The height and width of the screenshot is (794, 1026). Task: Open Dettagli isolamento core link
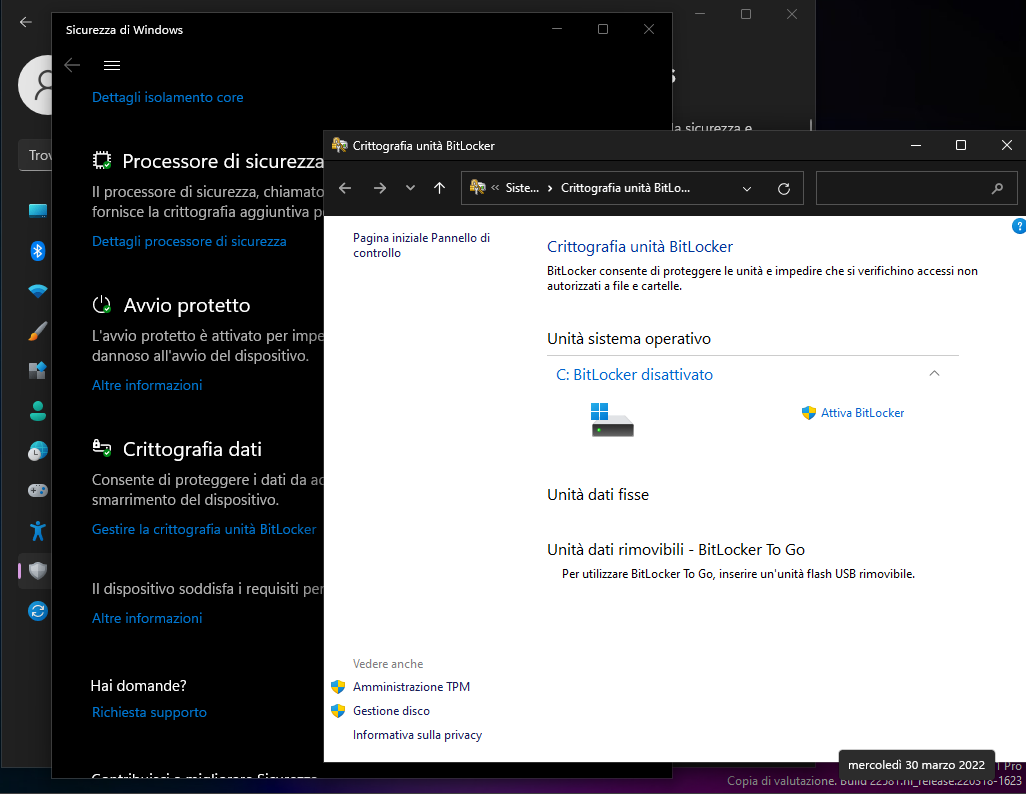(x=168, y=98)
